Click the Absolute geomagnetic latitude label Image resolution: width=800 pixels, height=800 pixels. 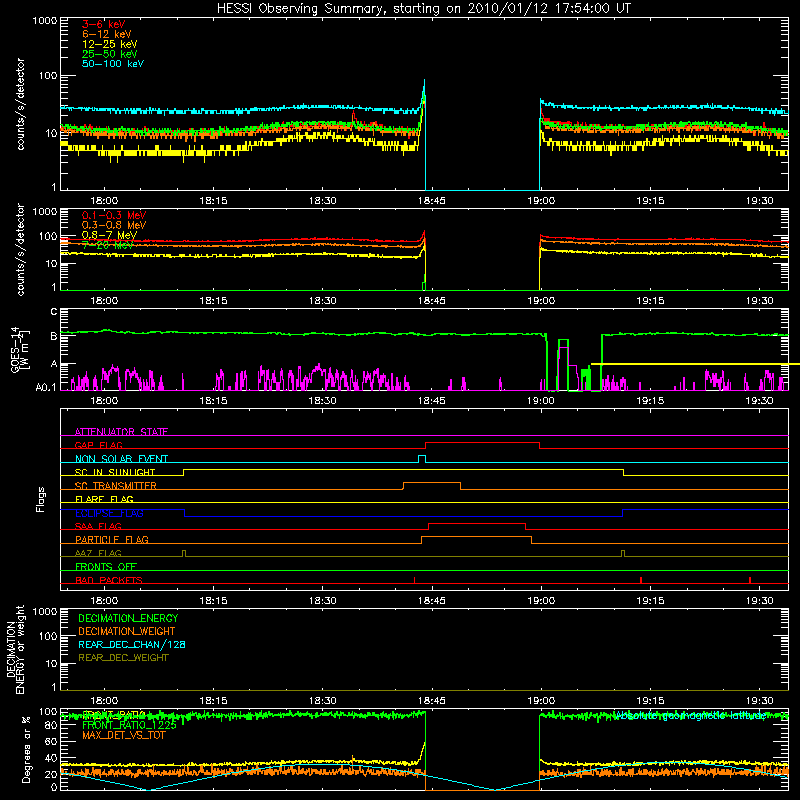pos(690,715)
